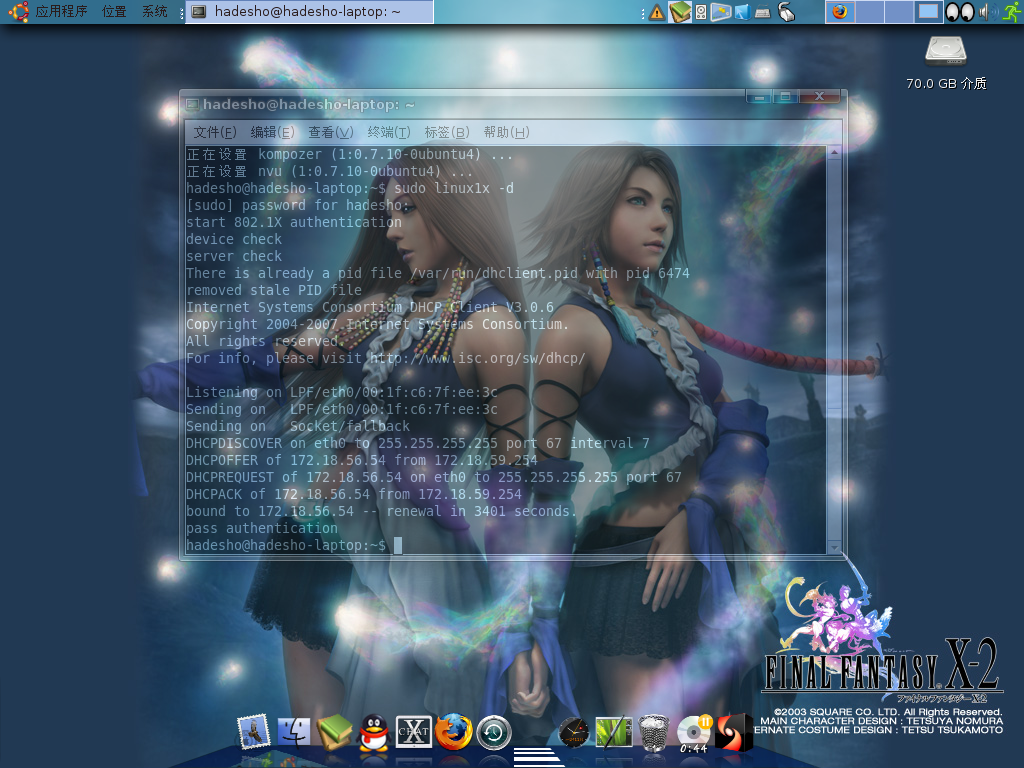Click 'start 802.1X authentication' line
Screen dimensions: 1024x768
click(294, 222)
